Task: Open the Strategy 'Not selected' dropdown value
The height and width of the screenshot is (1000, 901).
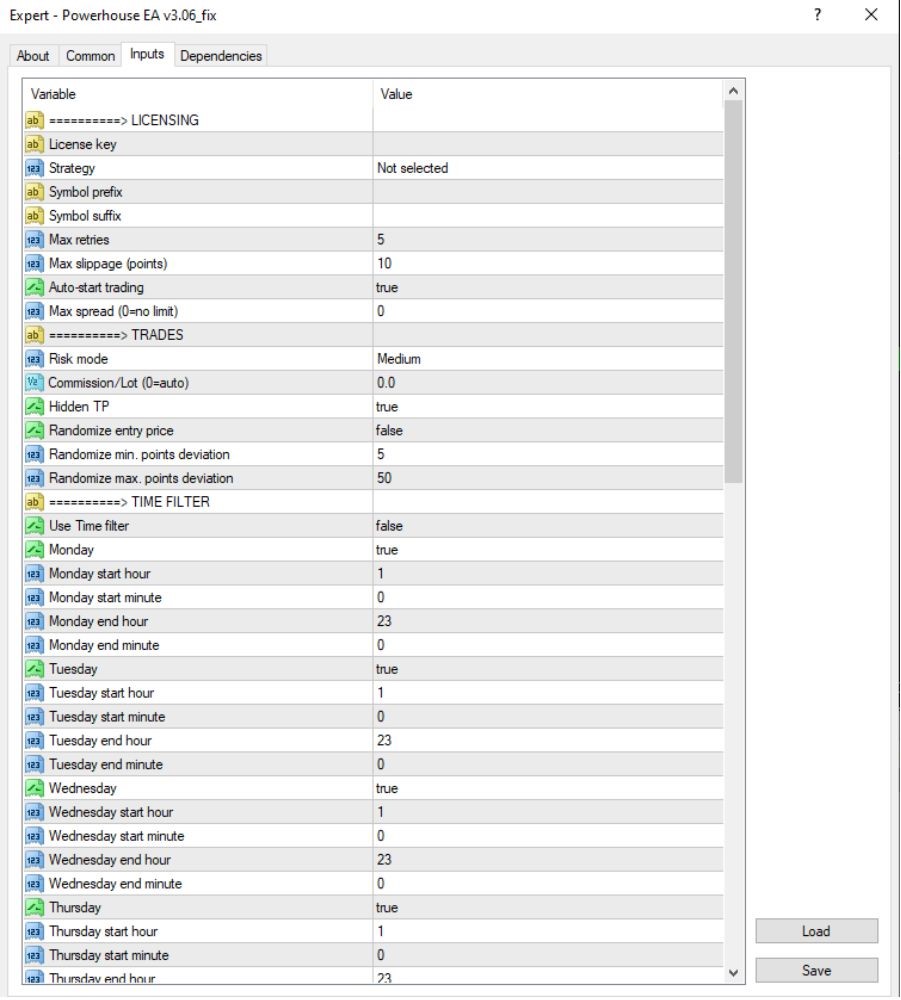Action: tap(548, 168)
